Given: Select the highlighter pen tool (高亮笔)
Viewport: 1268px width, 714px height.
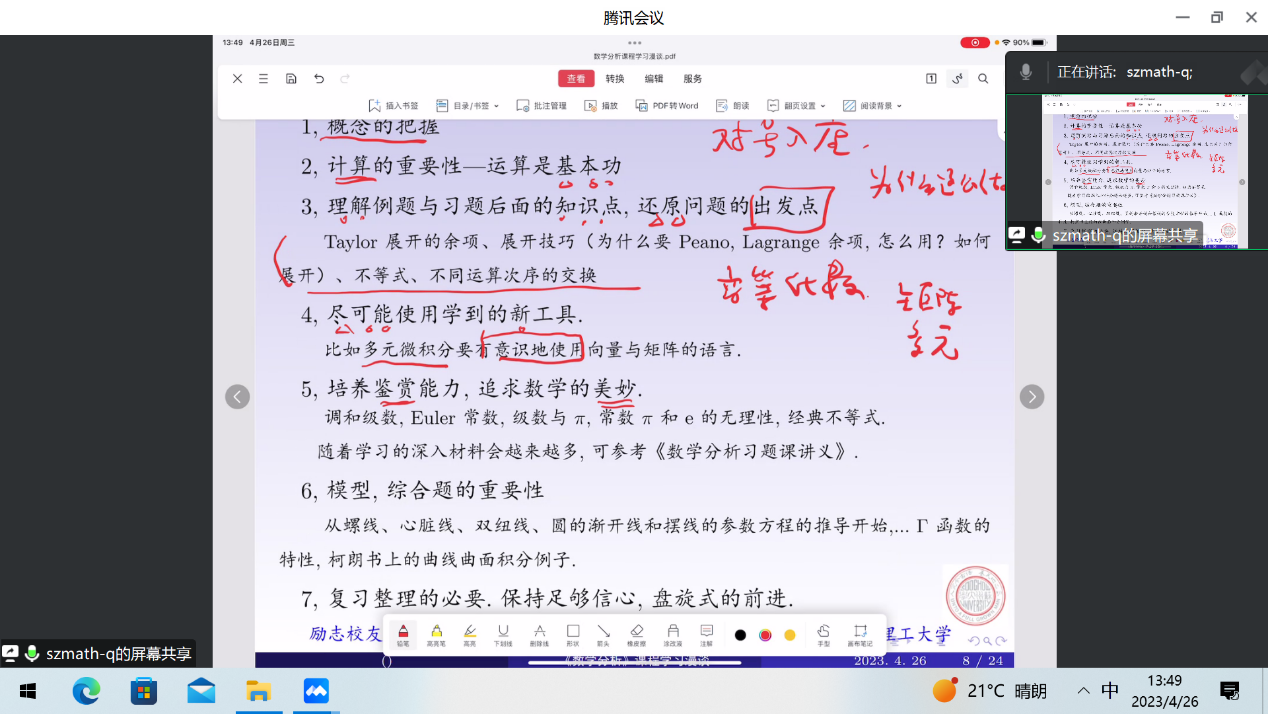Looking at the screenshot, I should click(x=436, y=634).
